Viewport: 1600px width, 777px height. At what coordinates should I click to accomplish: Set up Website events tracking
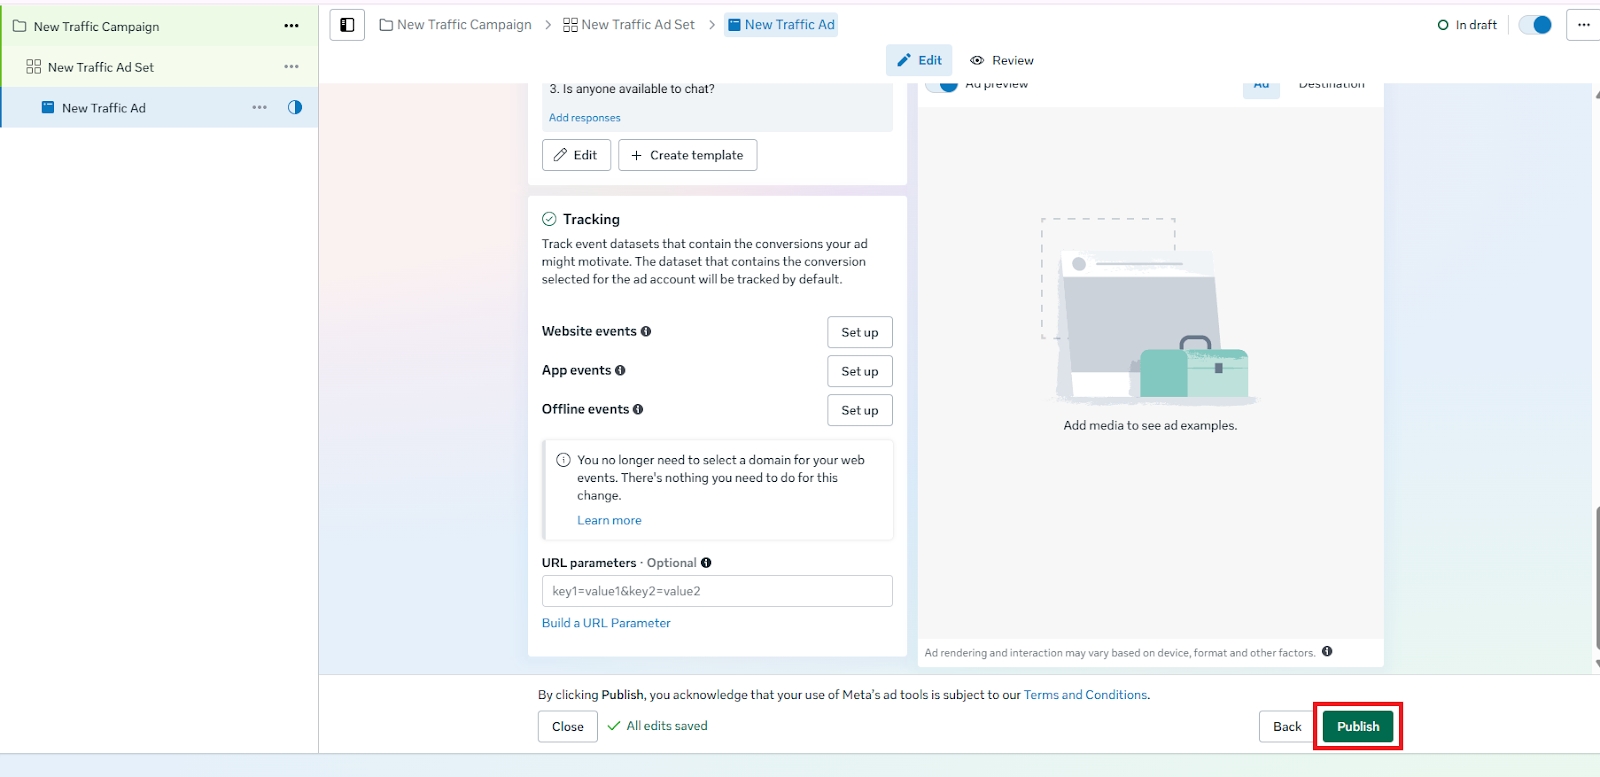859,332
